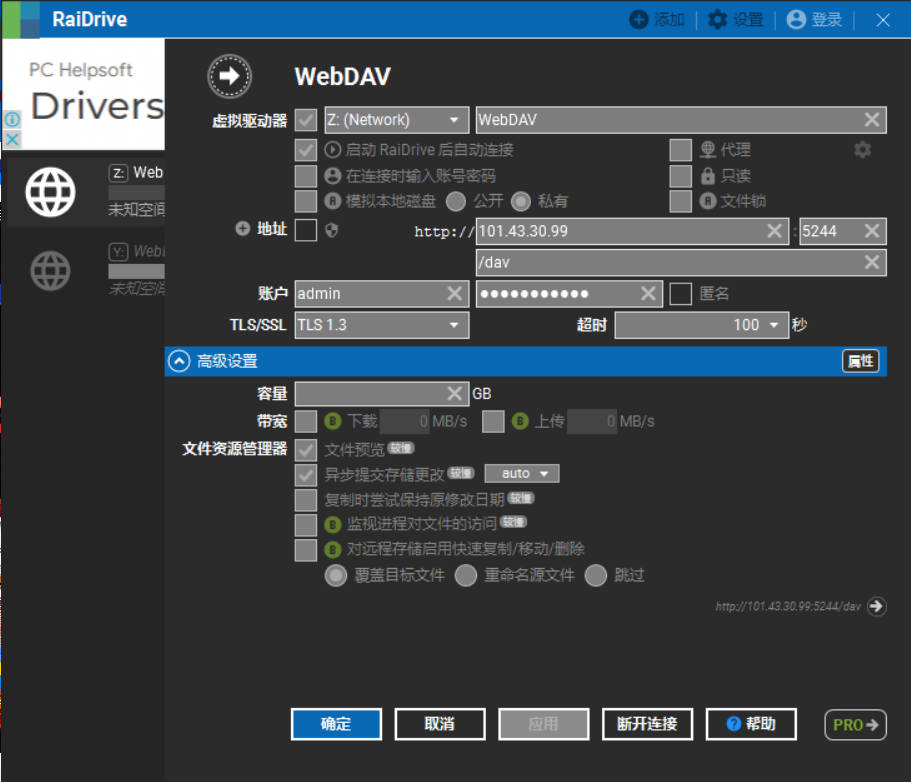
Task: Clear the capacity (容量) field
Action: pyautogui.click(x=454, y=394)
